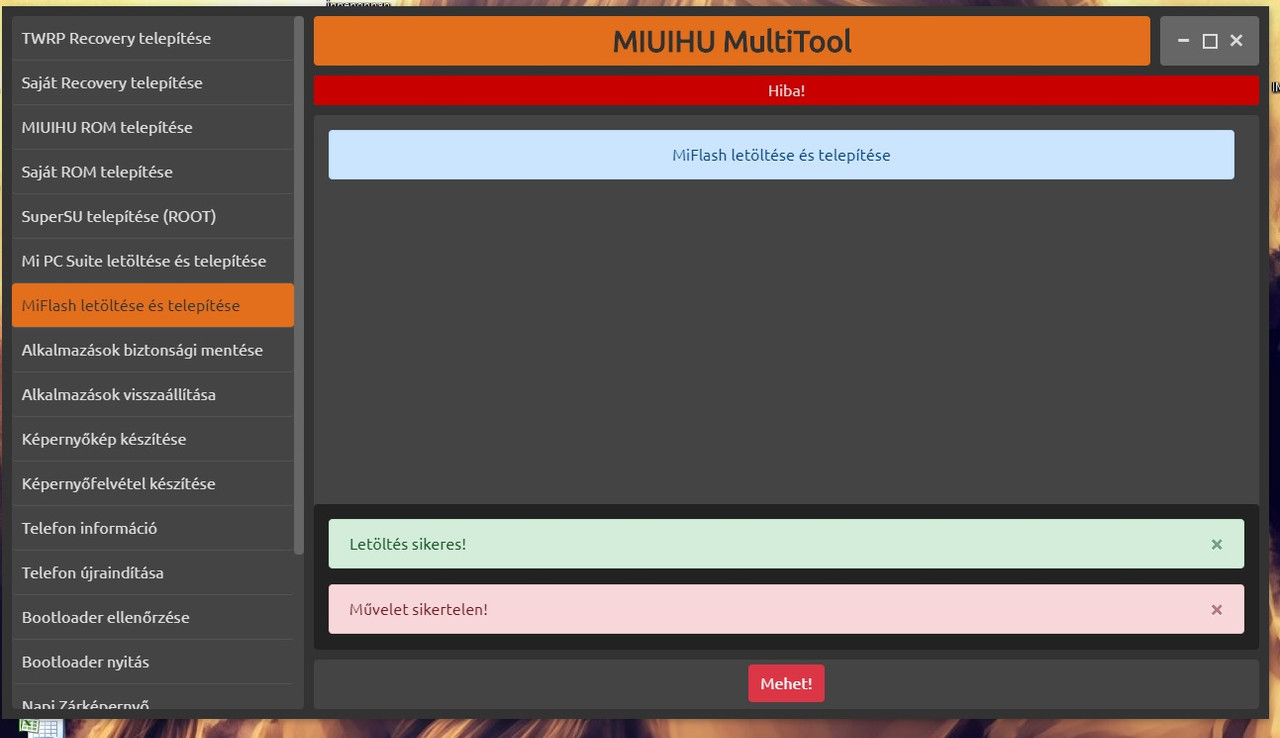Click the sidebar vertical scrollbar
Screen dimensions: 1280x738
[299, 285]
